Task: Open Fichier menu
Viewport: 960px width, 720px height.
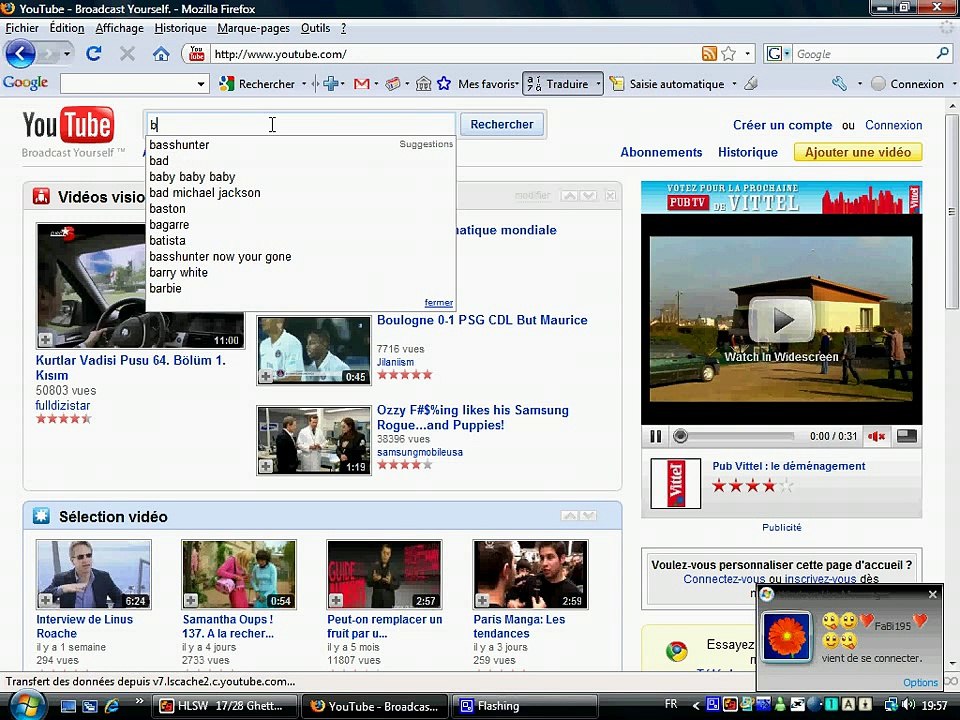Action: pyautogui.click(x=22, y=28)
